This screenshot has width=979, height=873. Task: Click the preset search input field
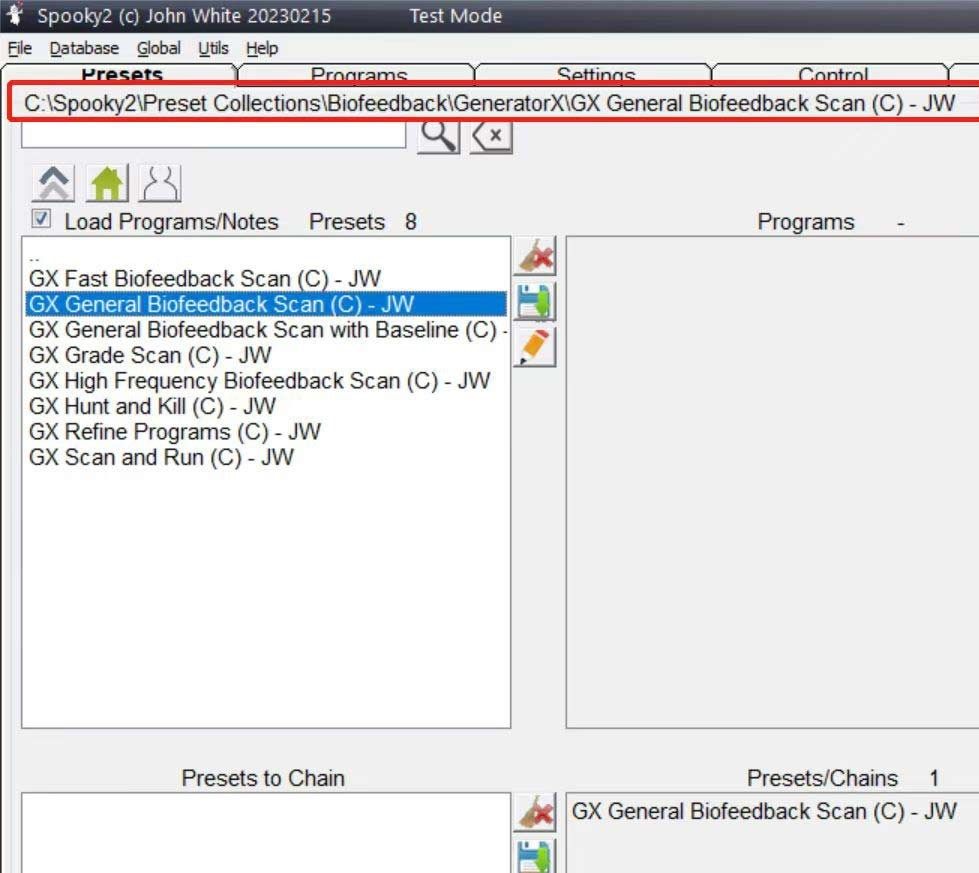[x=214, y=135]
